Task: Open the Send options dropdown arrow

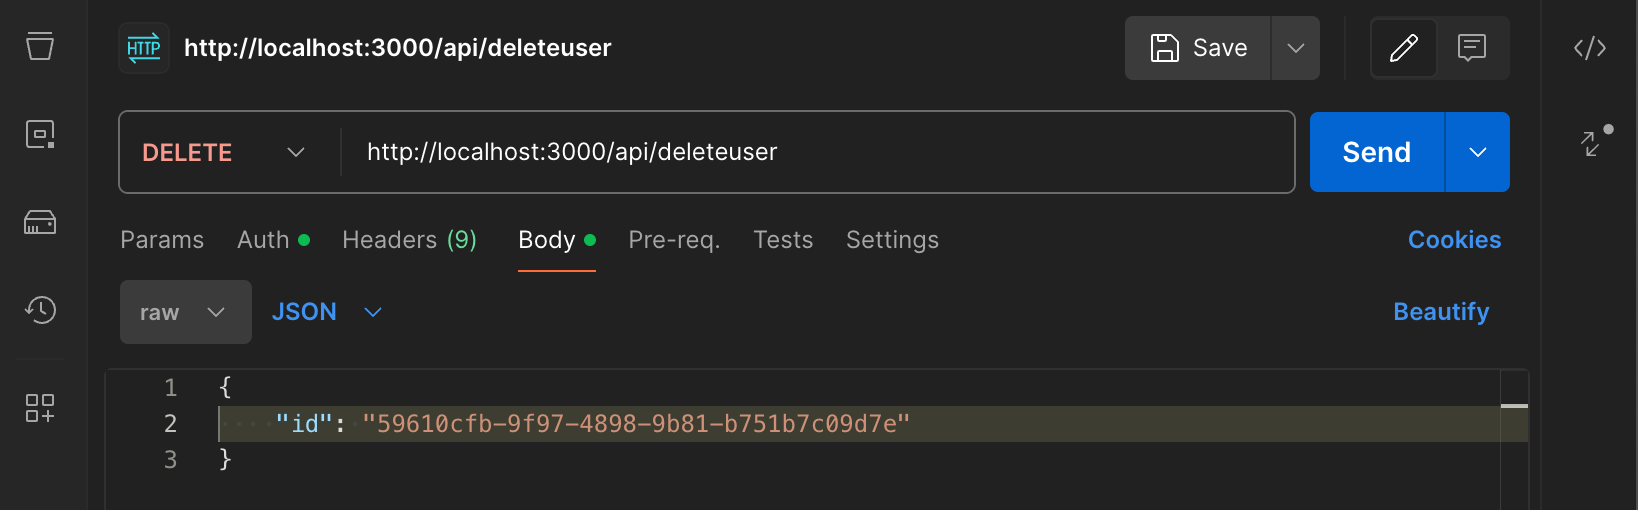Action: pyautogui.click(x=1478, y=152)
